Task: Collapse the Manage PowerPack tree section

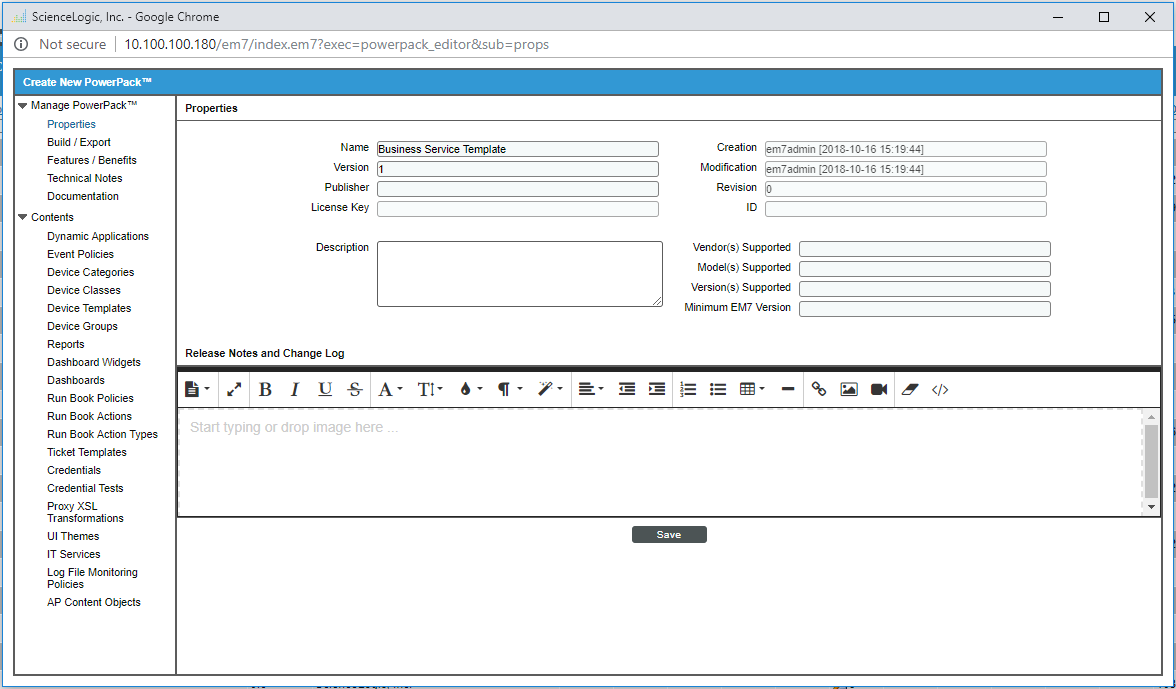Action: coord(23,106)
